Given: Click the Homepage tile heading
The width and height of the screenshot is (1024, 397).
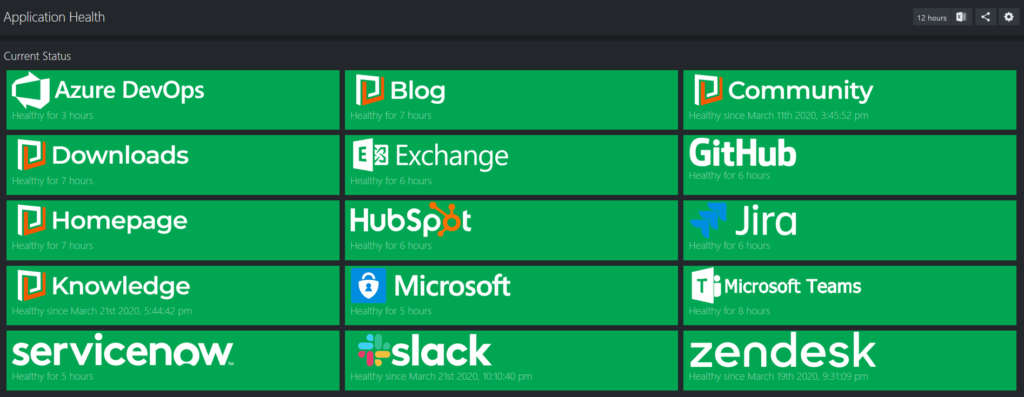Looking at the screenshot, I should point(120,221).
